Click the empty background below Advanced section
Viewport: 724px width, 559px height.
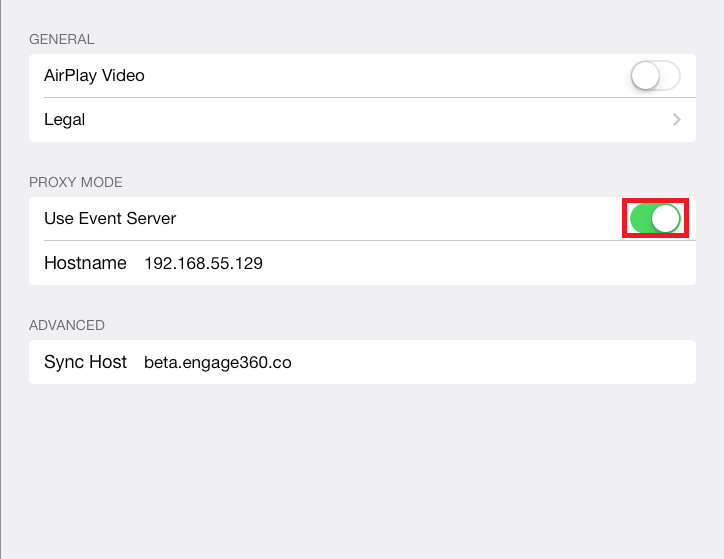(x=362, y=470)
